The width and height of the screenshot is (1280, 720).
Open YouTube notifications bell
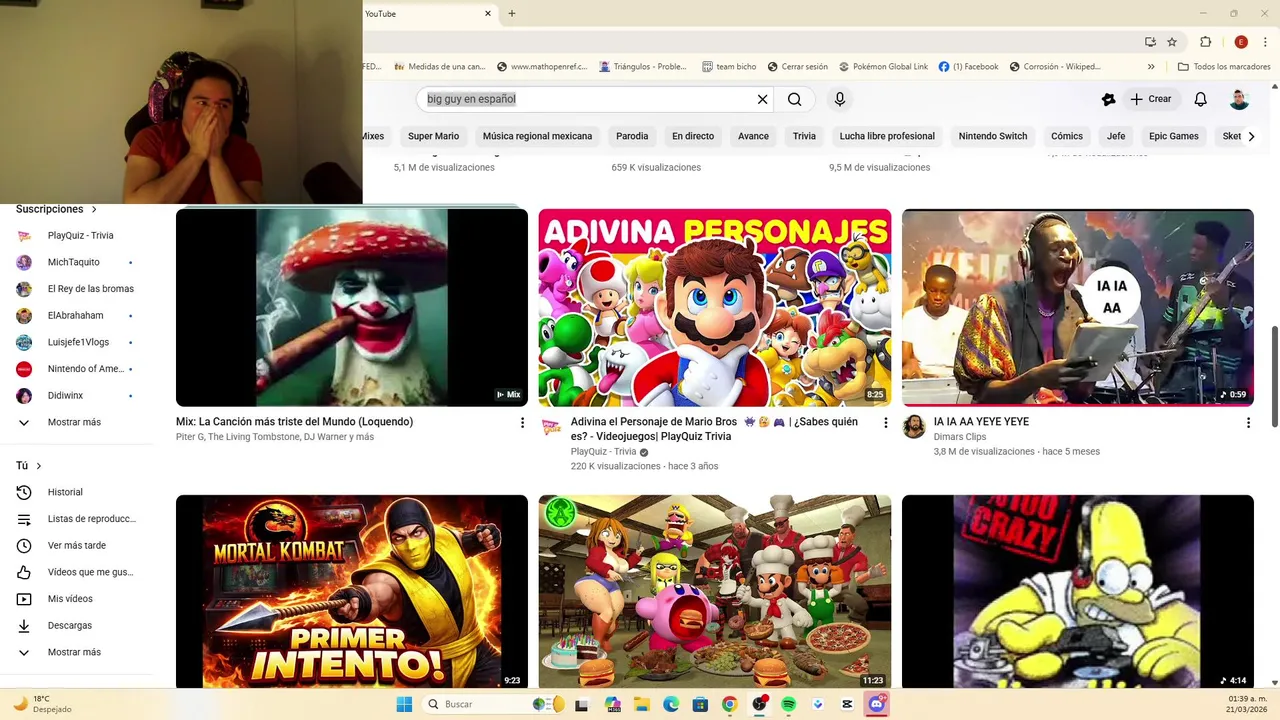(x=1201, y=99)
